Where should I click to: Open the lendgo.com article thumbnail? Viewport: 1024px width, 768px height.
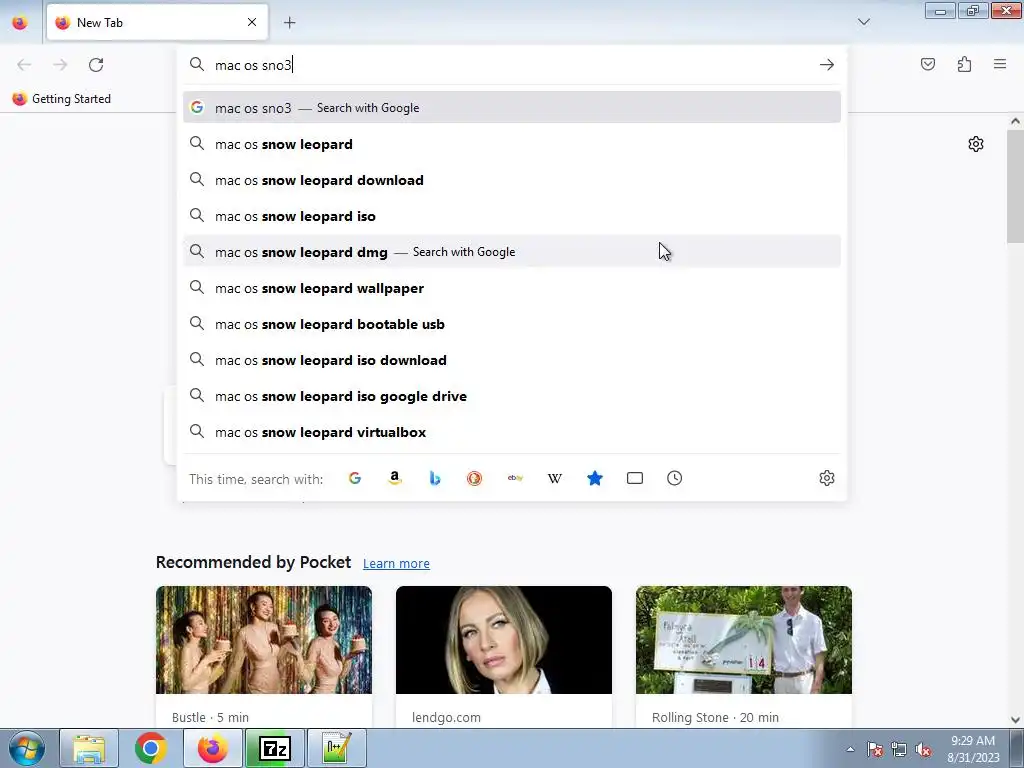click(x=504, y=640)
